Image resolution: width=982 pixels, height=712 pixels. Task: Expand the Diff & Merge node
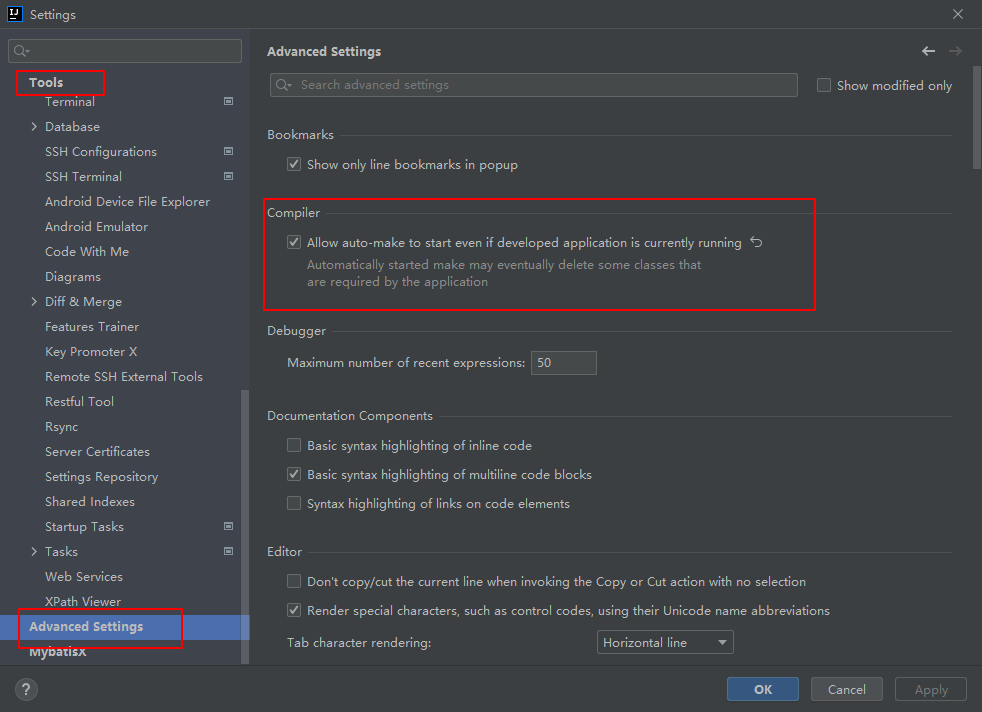(x=34, y=302)
